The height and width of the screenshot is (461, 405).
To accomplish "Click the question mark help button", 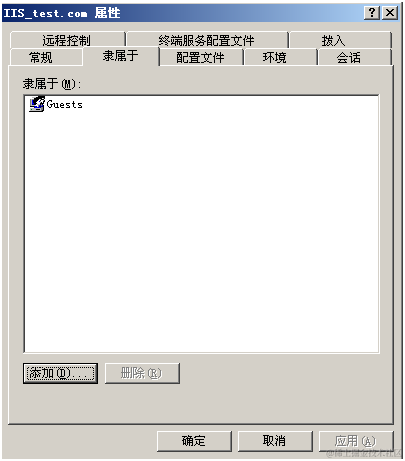I will pos(372,13).
